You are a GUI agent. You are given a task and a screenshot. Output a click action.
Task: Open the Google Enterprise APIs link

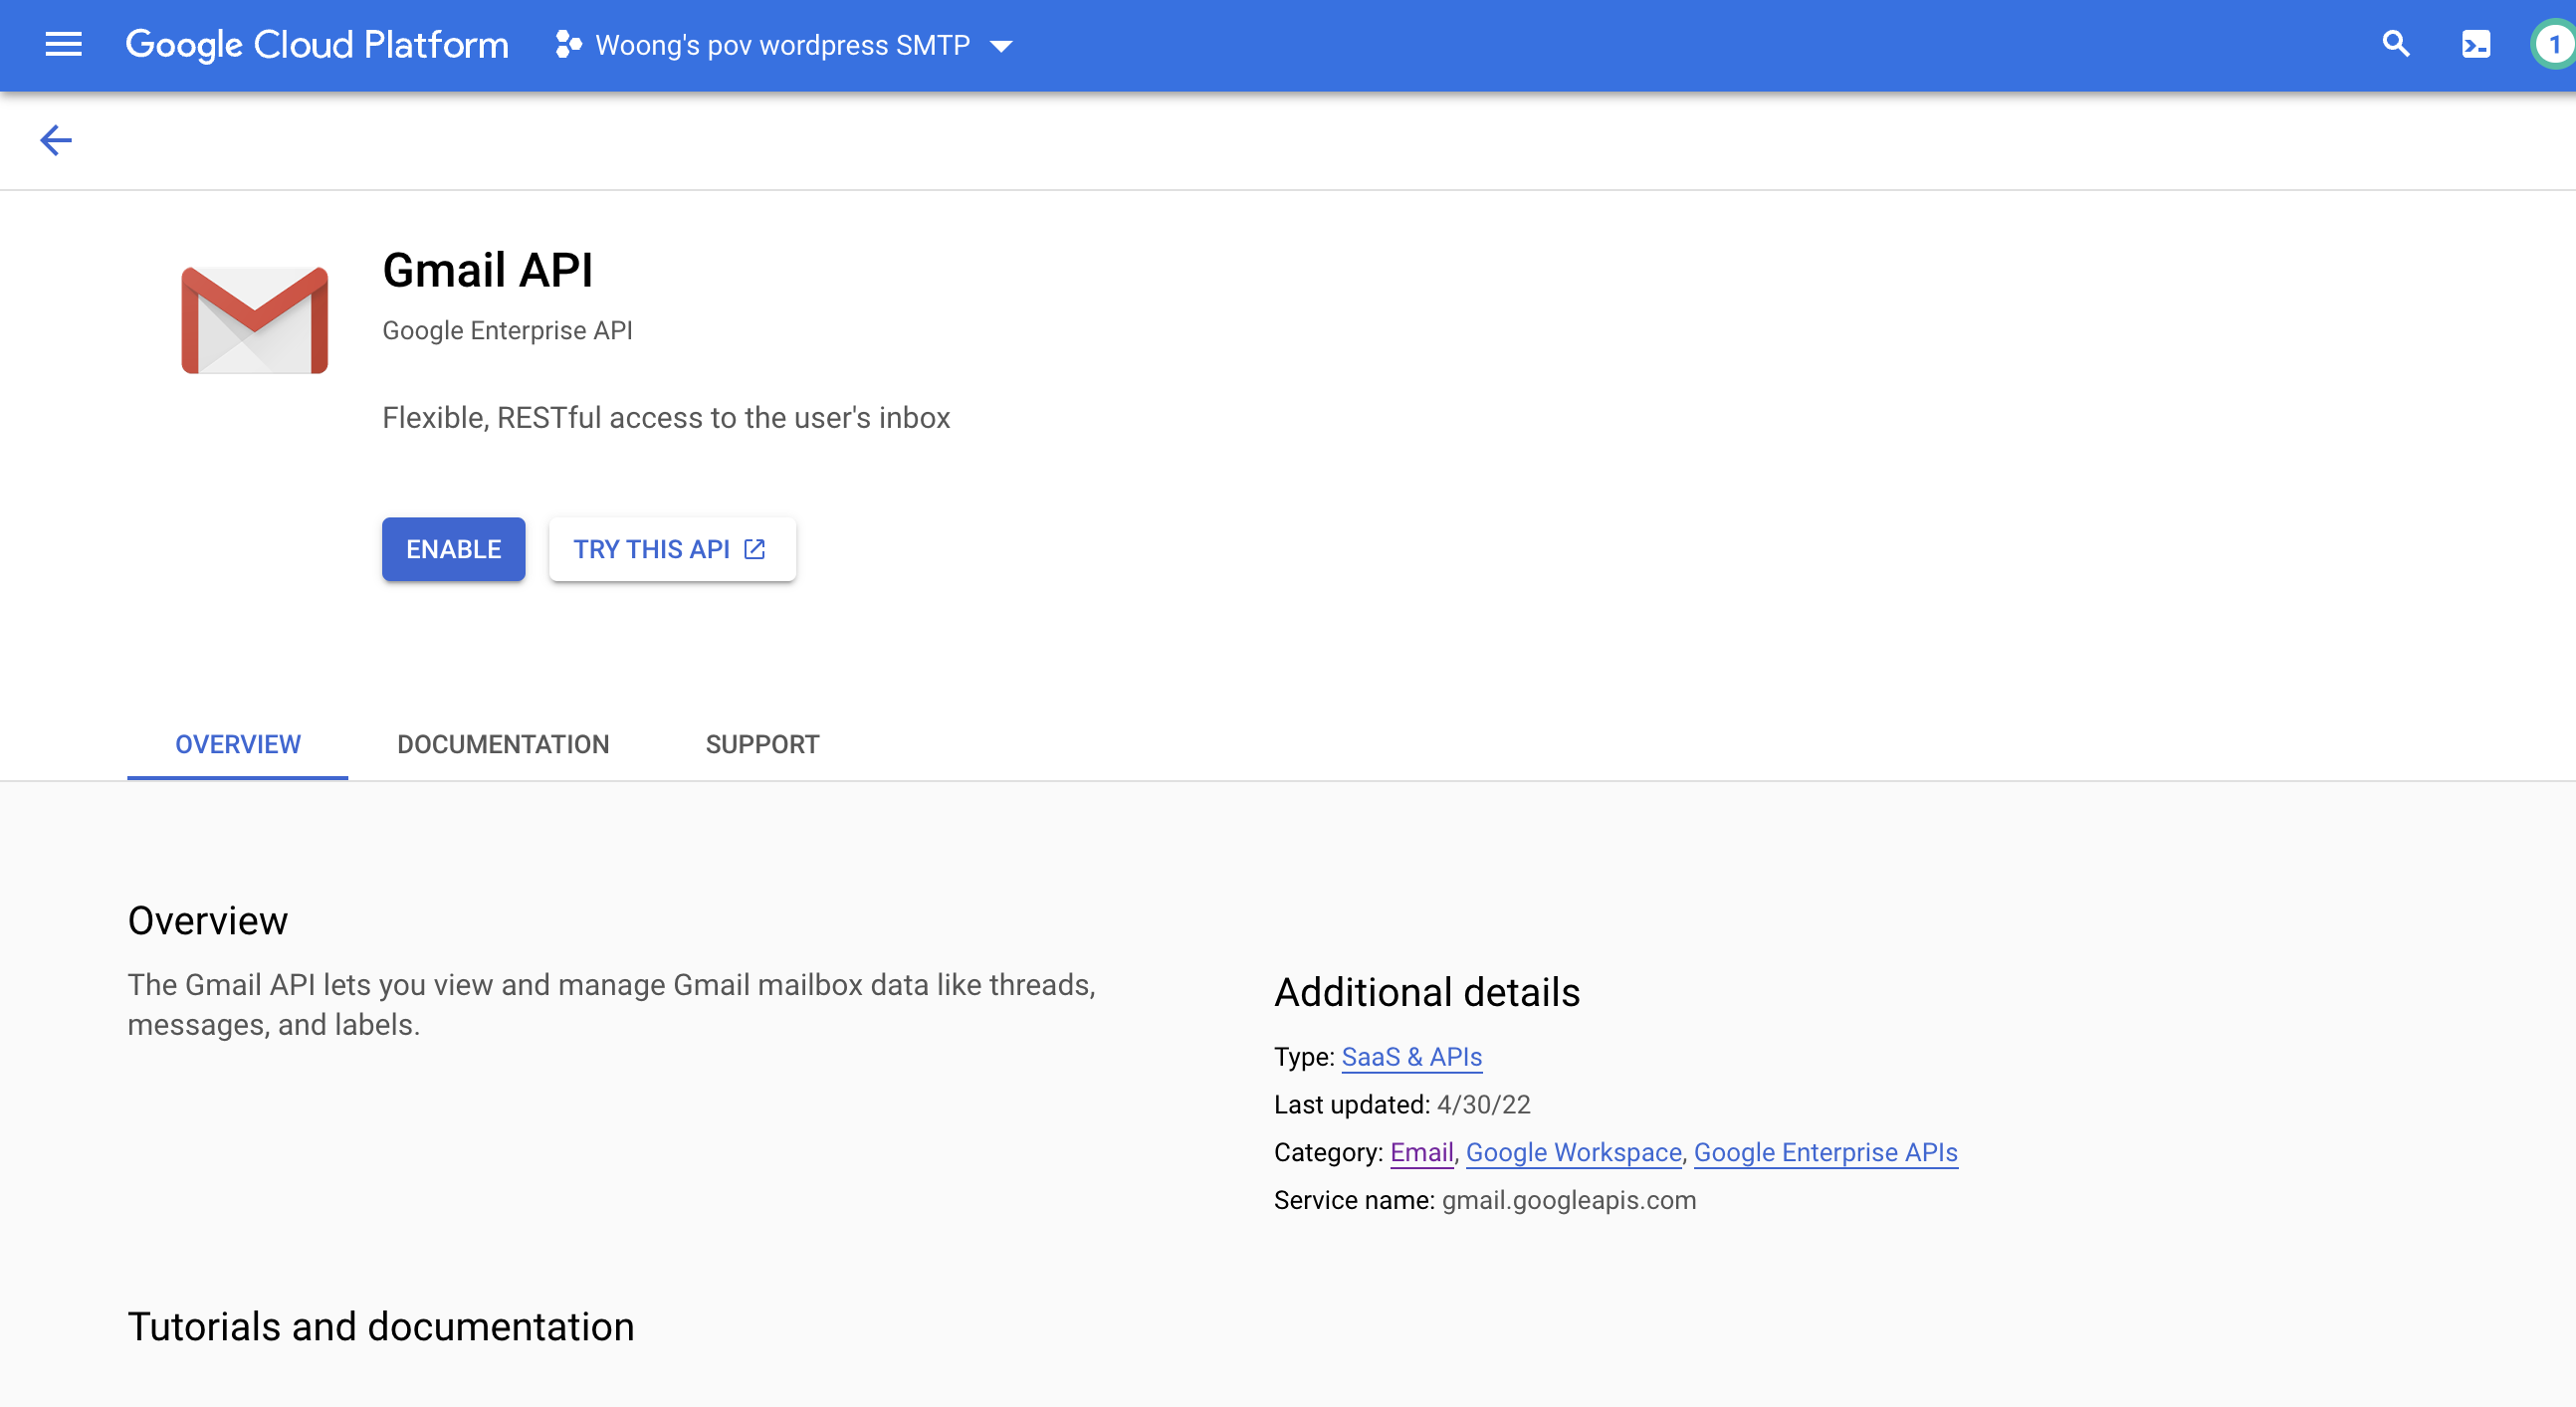click(1825, 1152)
